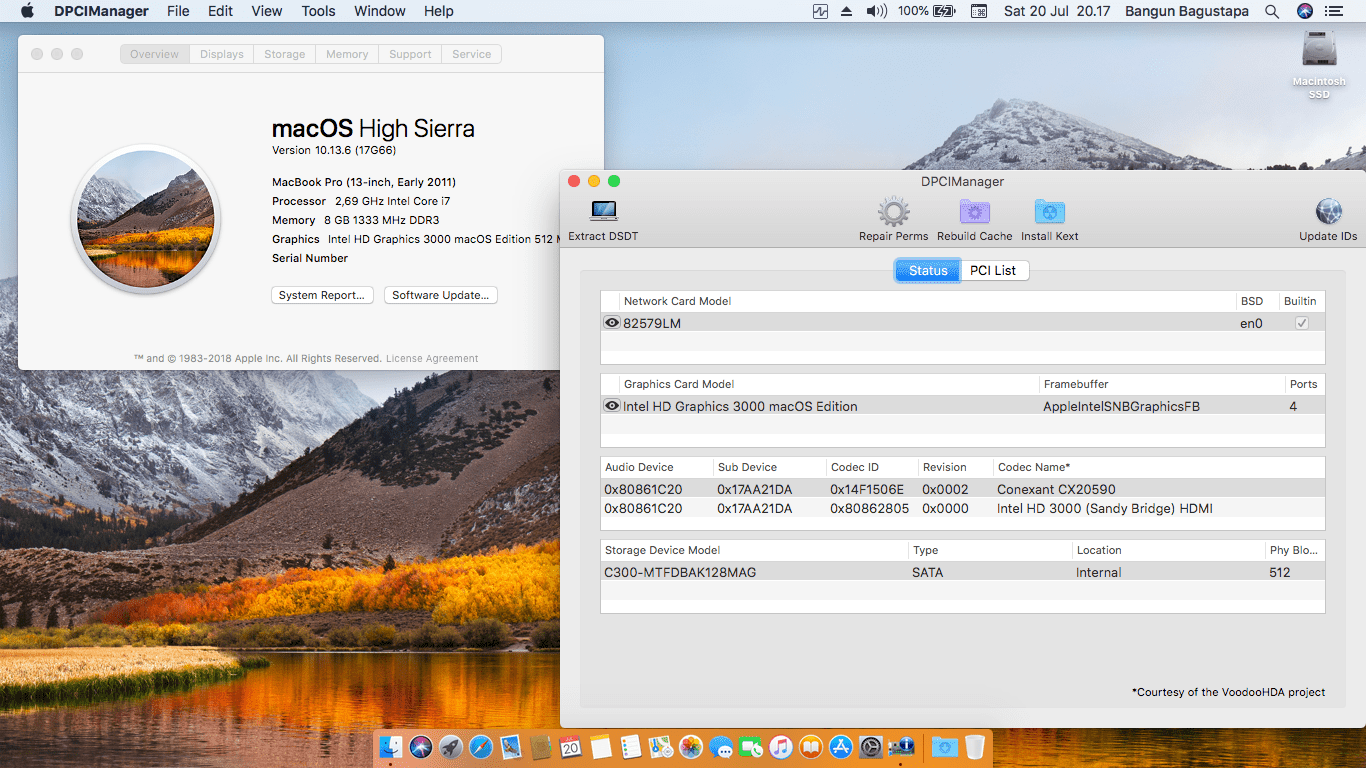
Task: Switch to the PCI List tab
Action: (994, 270)
